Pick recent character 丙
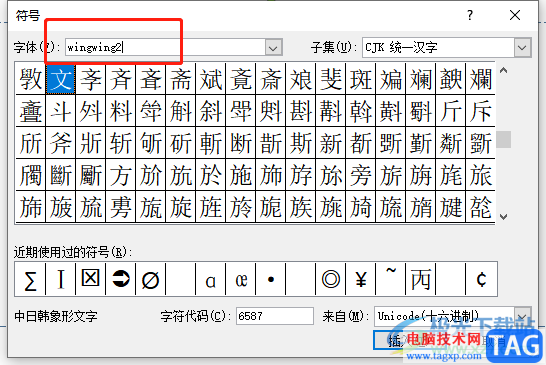Image resolution: width=546 pixels, height=365 pixels. 421,279
